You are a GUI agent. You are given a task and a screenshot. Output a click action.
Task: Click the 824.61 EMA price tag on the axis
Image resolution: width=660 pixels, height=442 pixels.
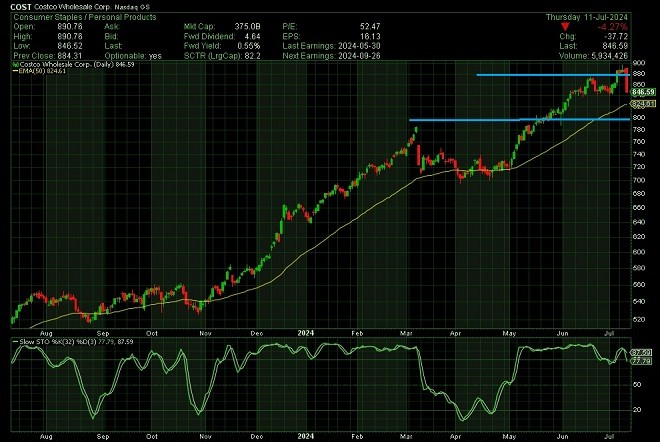pos(643,104)
